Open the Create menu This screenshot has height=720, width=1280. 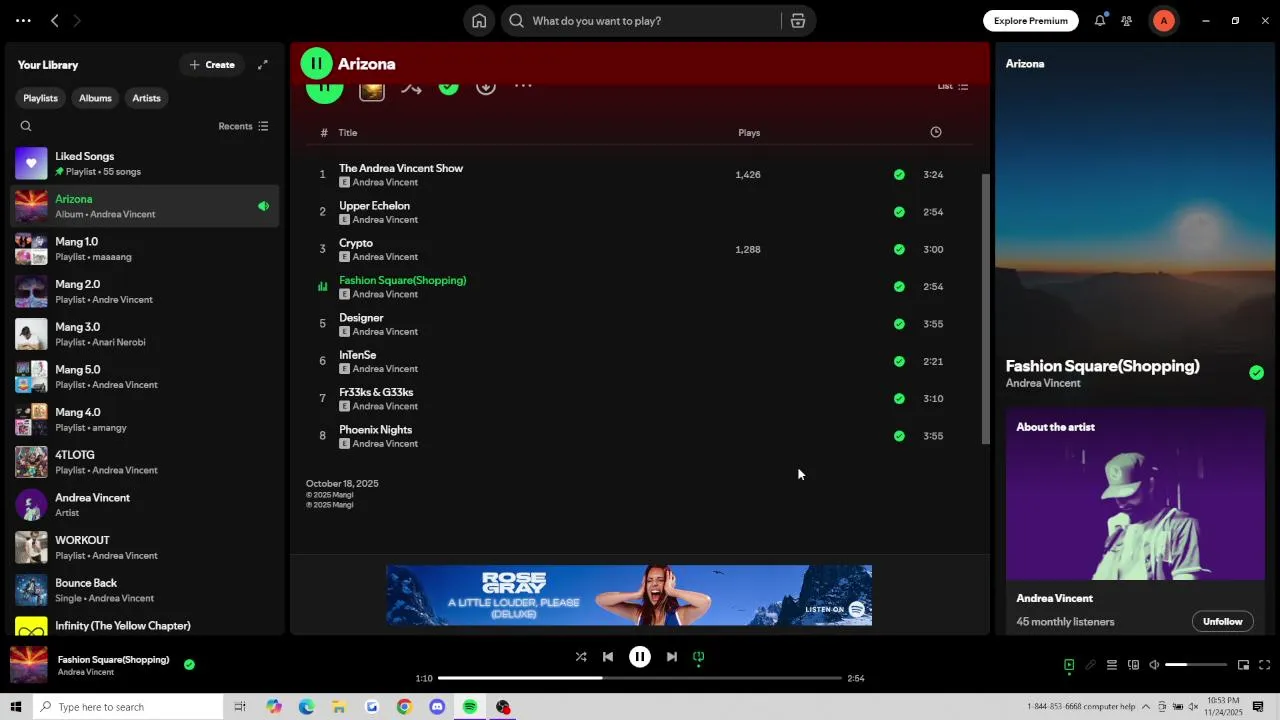pyautogui.click(x=212, y=65)
